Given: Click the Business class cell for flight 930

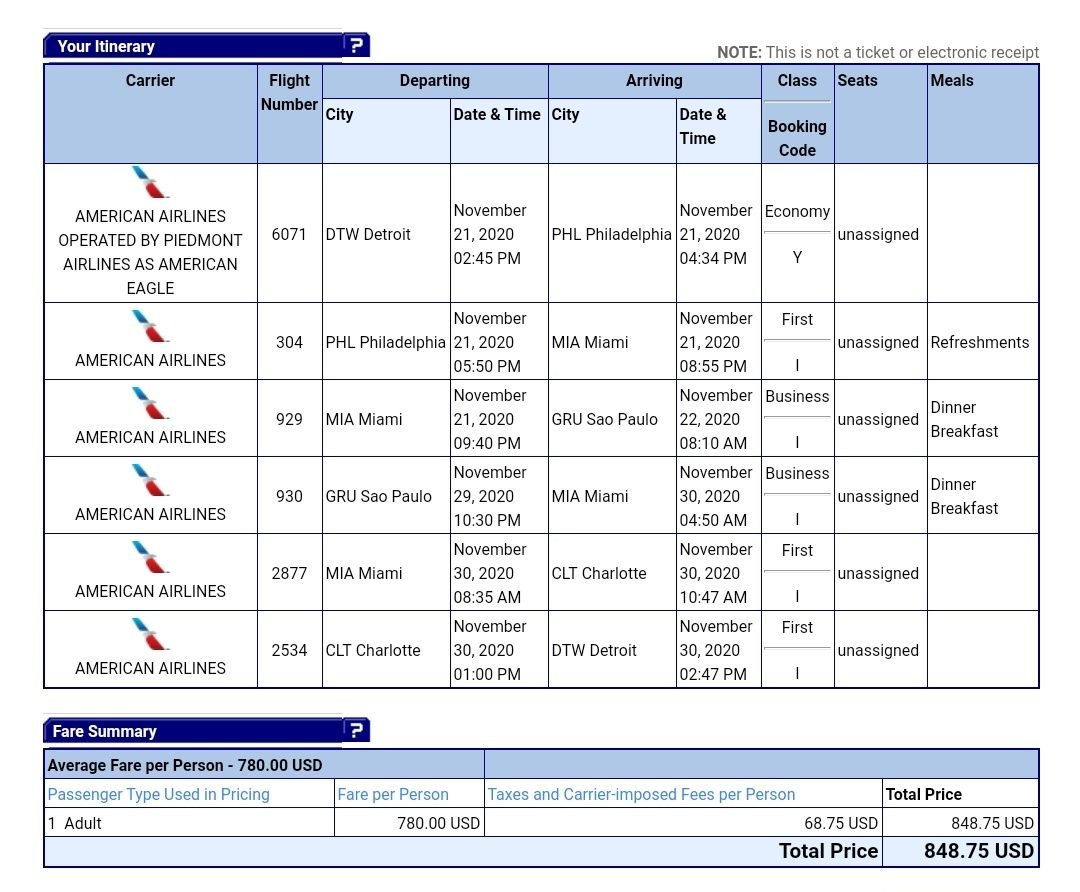Looking at the screenshot, I should click(x=797, y=474).
